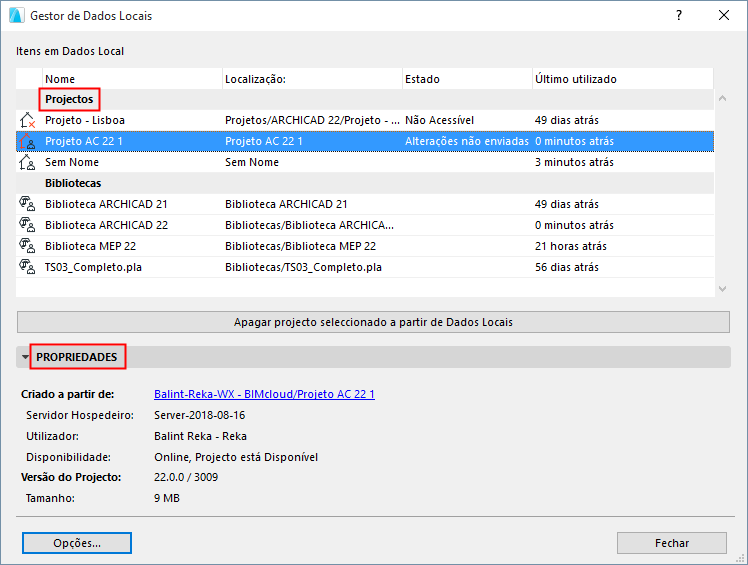Select the Projeto - Lisboa row name
748x565 pixels.
click(x=85, y=120)
